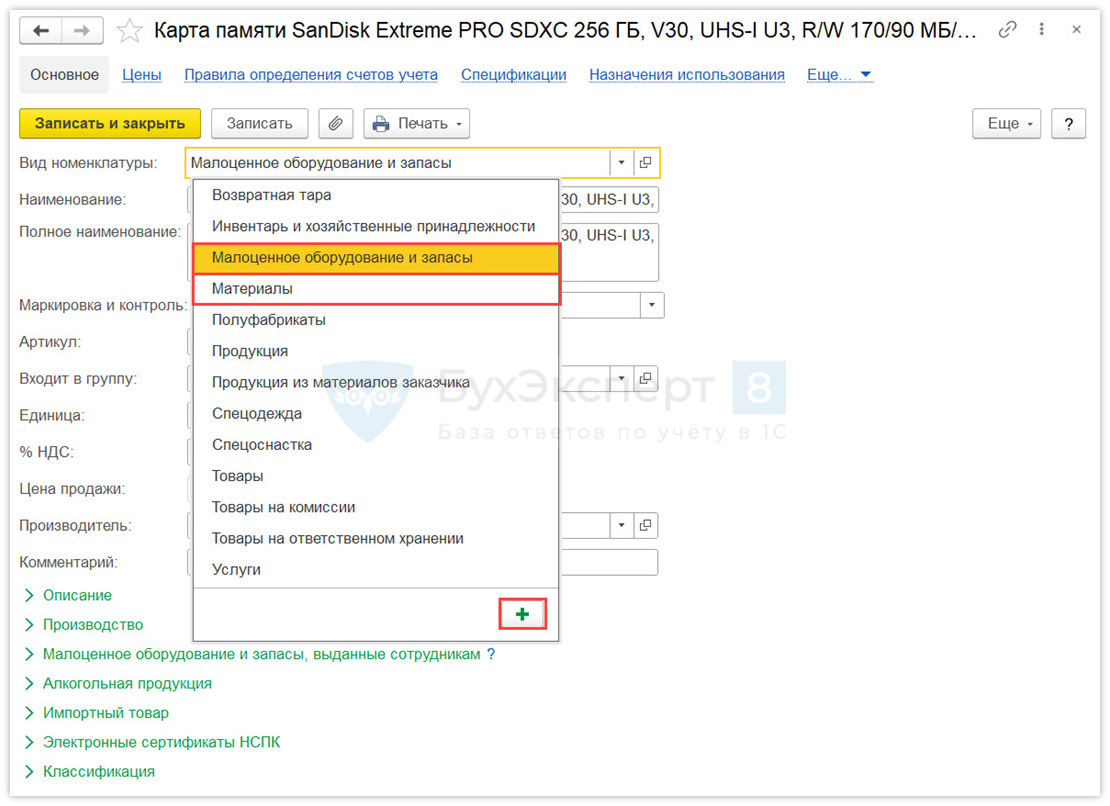The height and width of the screenshot is (806, 1110).
Task: Click the Наименование text field
Action: [608, 200]
